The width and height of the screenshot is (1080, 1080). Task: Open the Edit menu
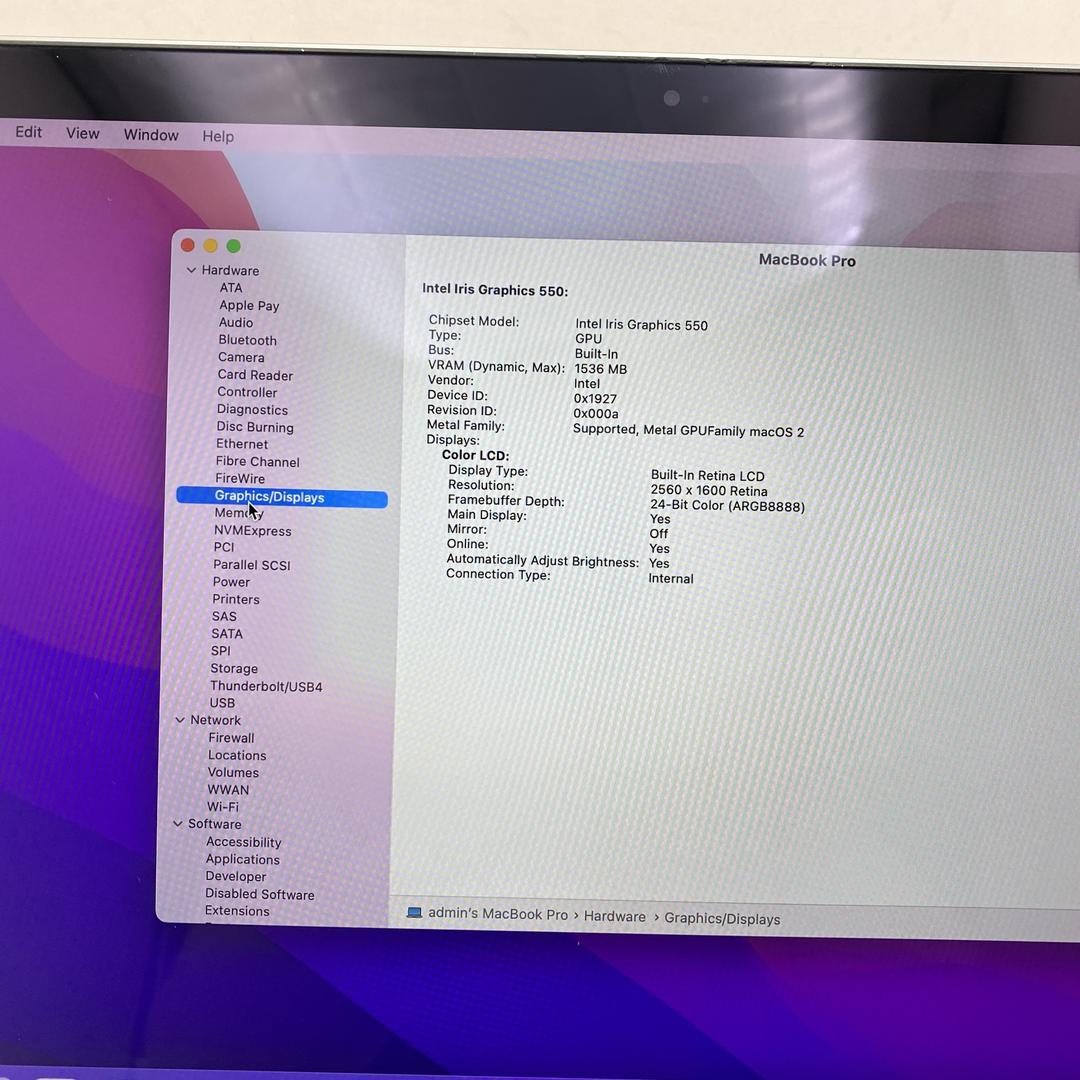pos(28,132)
